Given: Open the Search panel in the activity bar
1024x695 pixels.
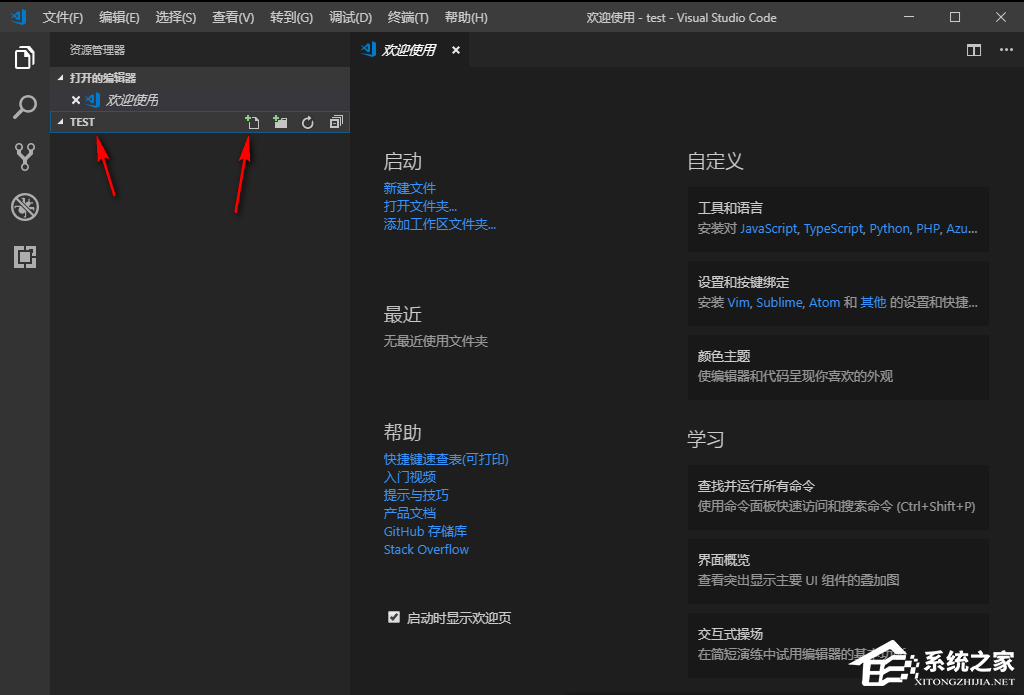Looking at the screenshot, I should point(24,105).
